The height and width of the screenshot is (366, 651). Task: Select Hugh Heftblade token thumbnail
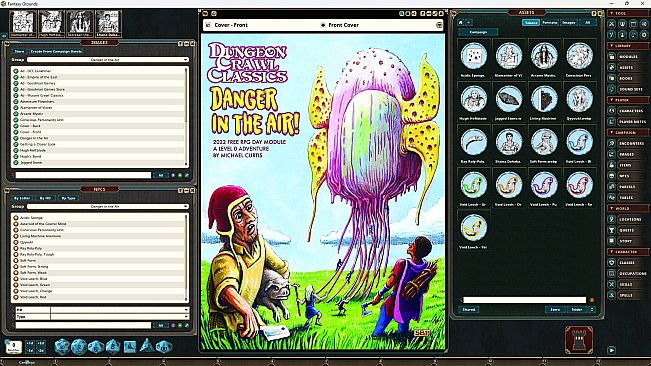pyautogui.click(x=473, y=99)
